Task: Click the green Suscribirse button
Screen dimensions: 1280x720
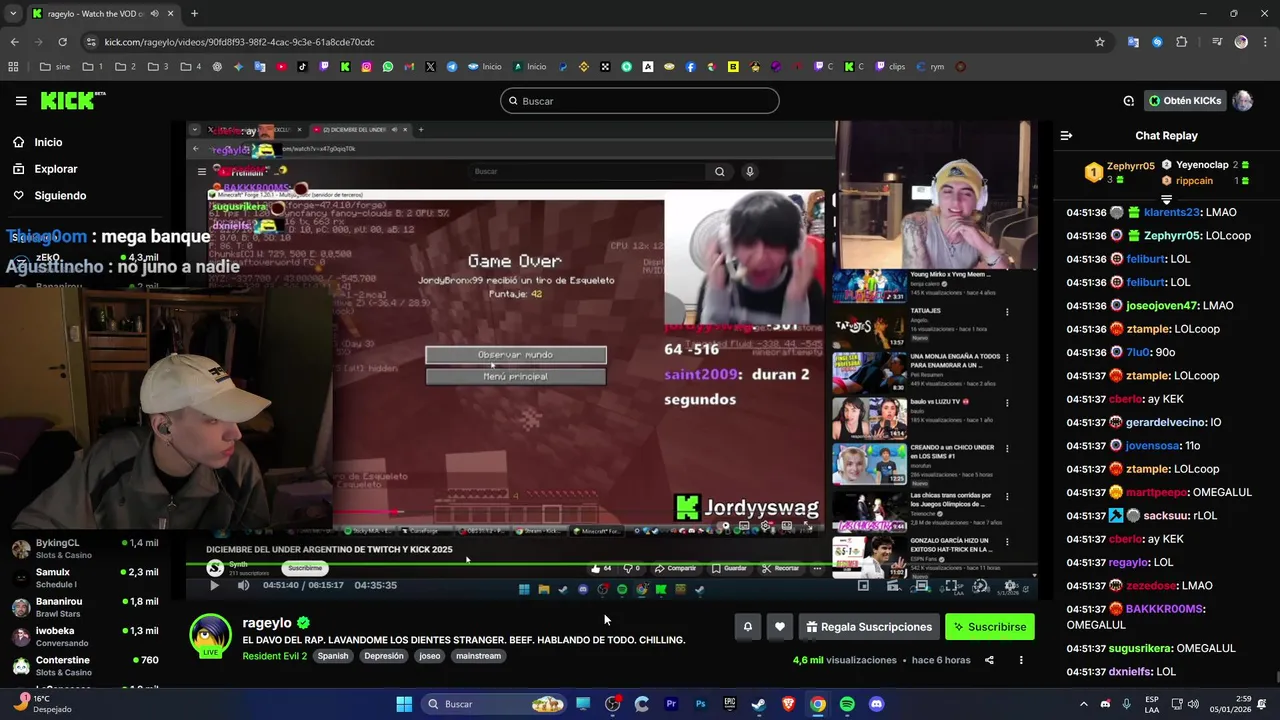Action: (x=989, y=627)
